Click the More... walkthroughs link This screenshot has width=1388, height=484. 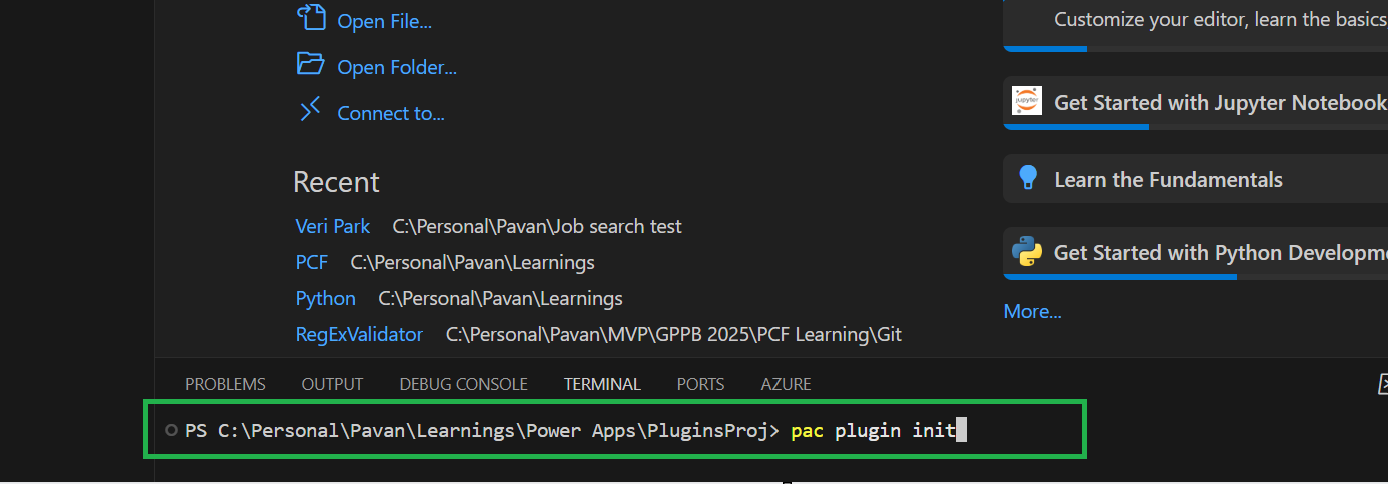(x=1032, y=311)
